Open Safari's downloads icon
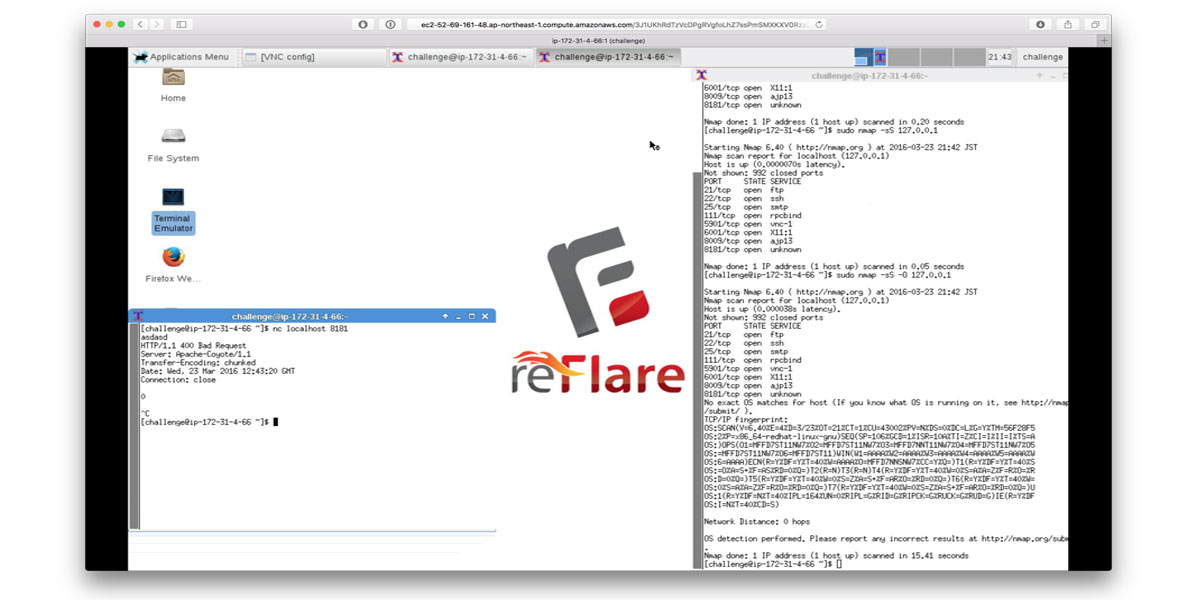The height and width of the screenshot is (600, 1200). 1041,24
